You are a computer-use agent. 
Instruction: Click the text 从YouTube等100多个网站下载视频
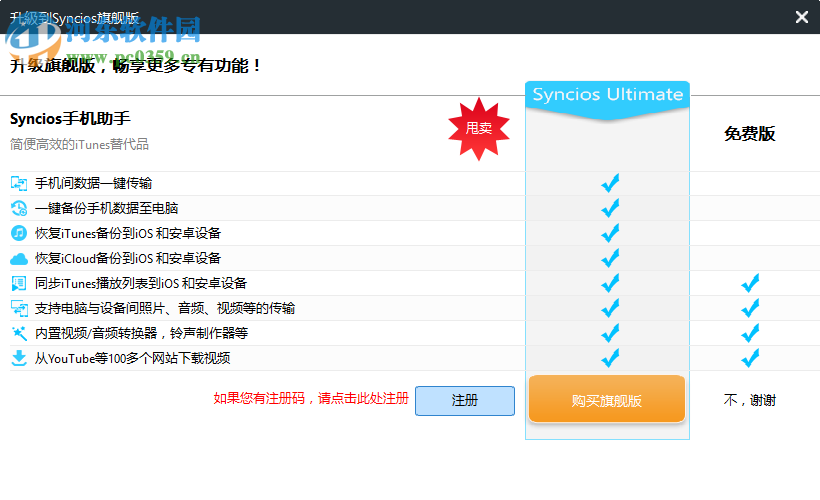pyautogui.click(x=132, y=358)
